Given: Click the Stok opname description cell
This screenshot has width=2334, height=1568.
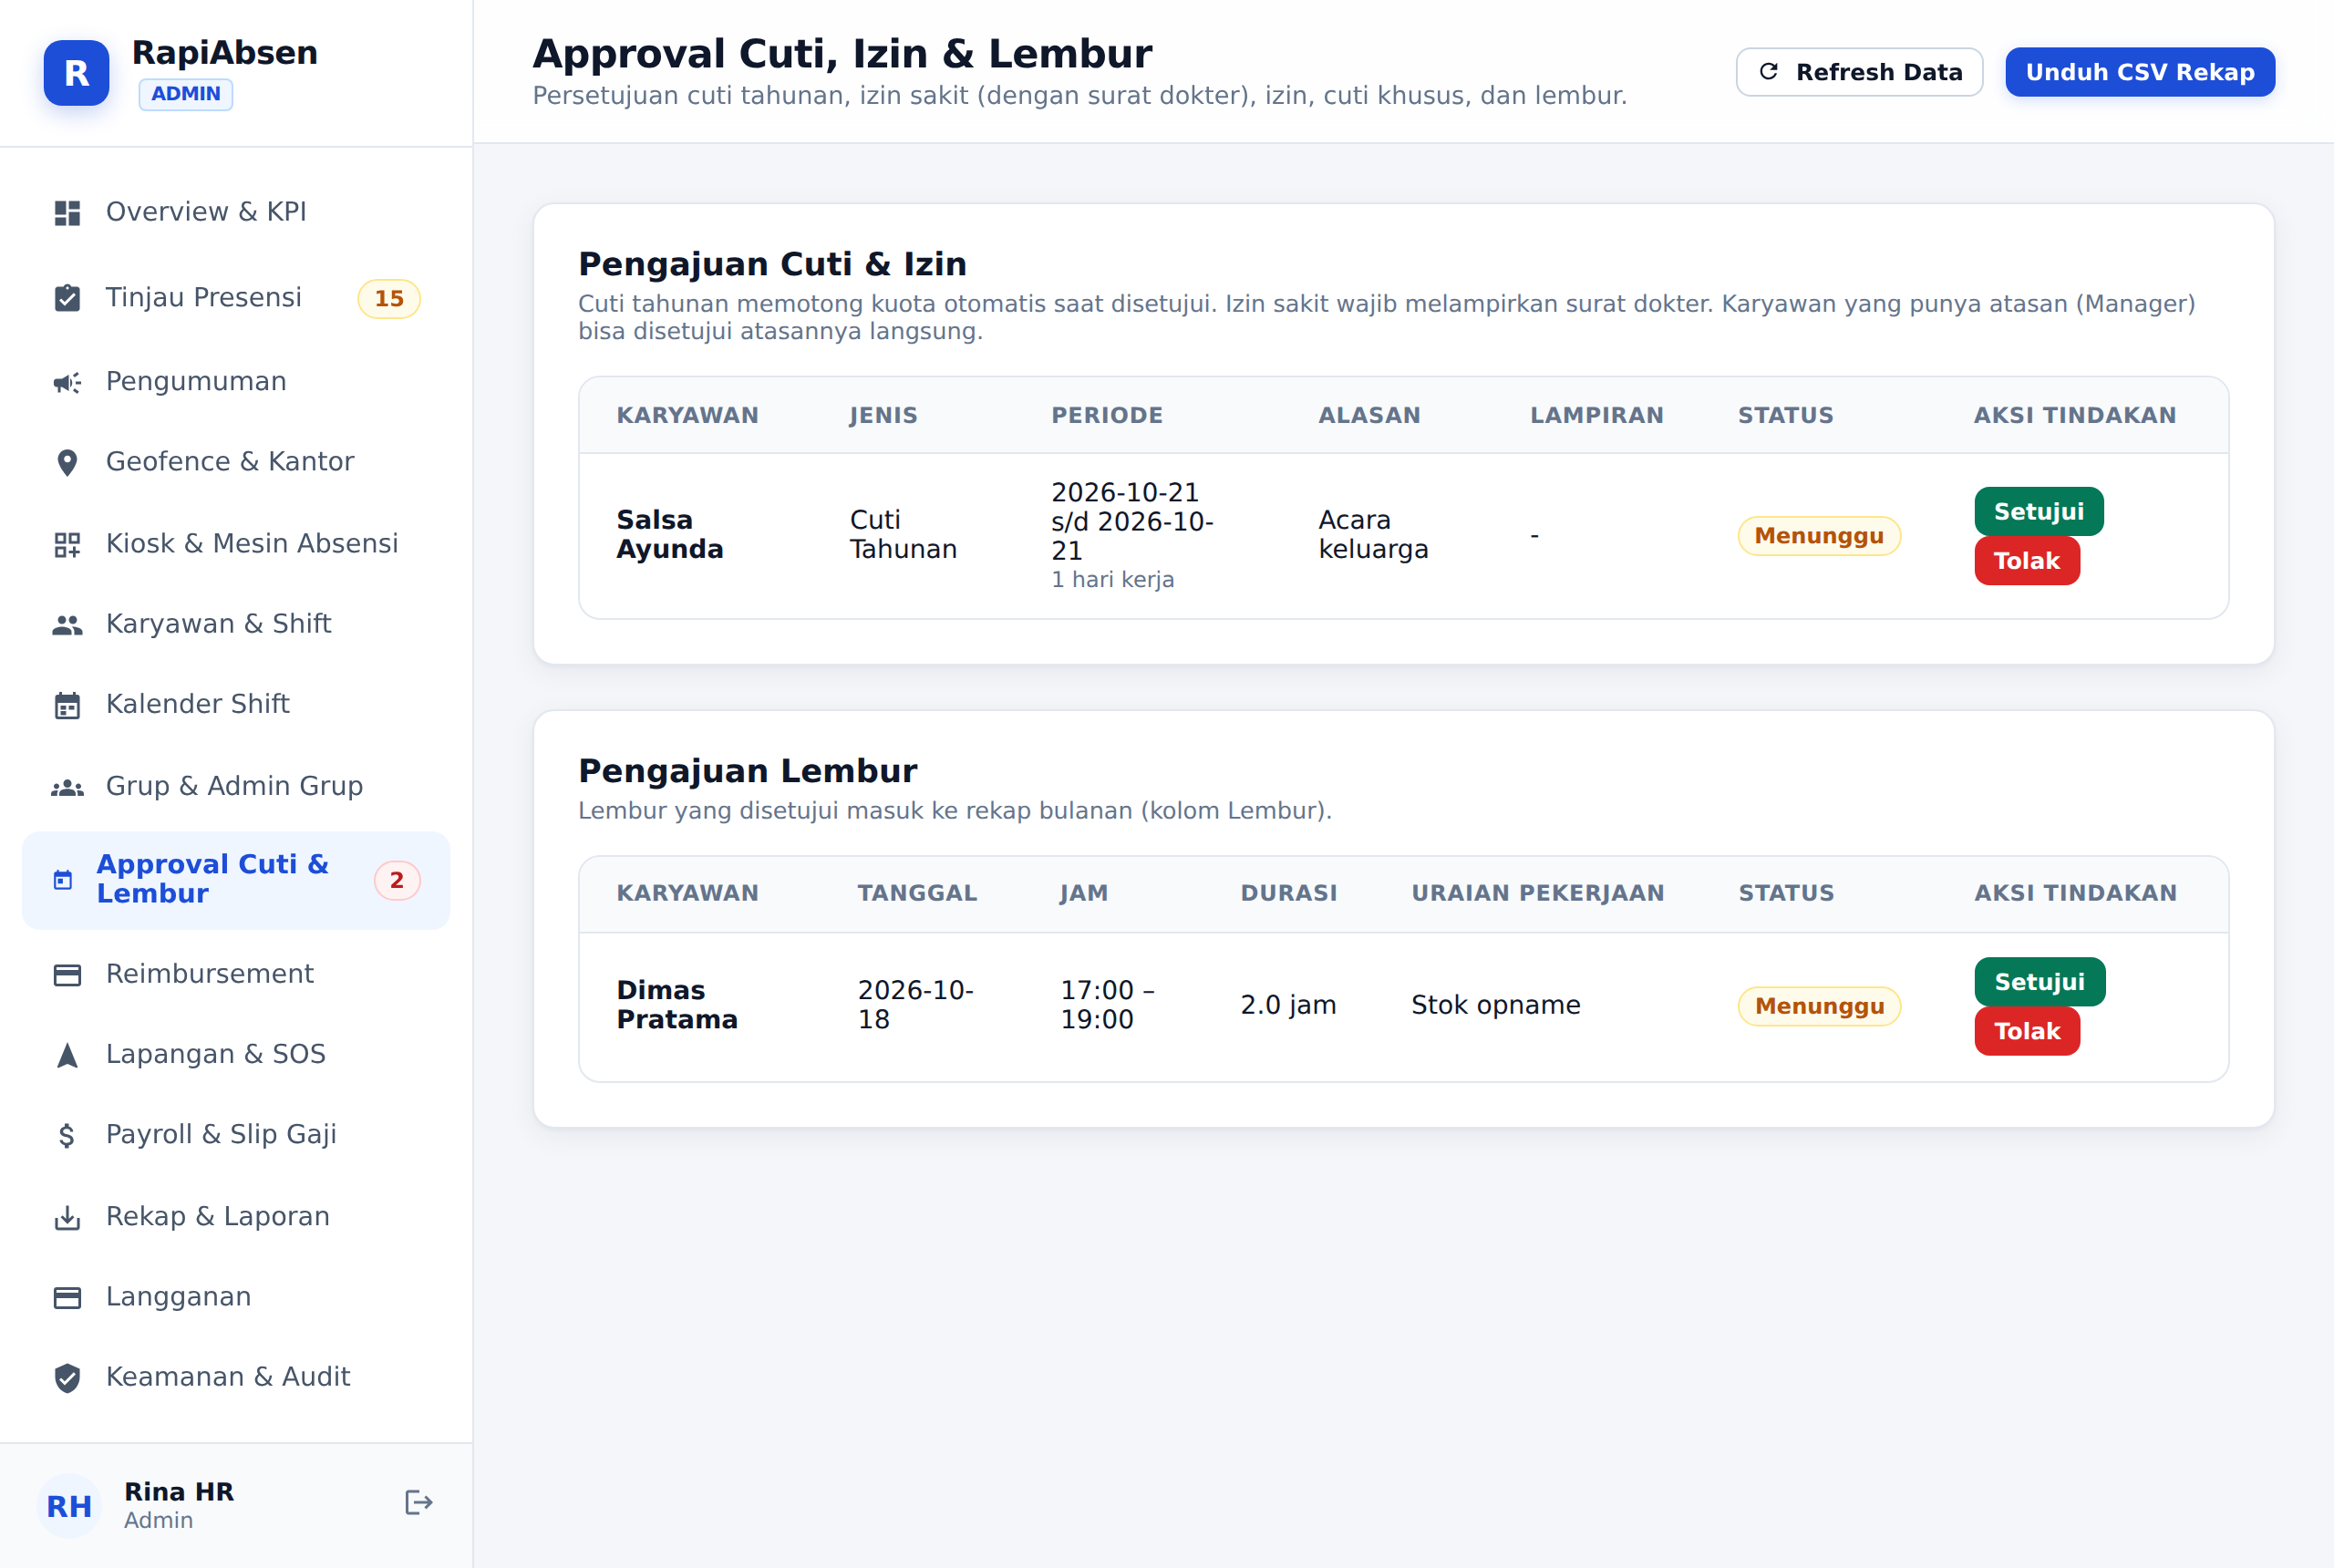Looking at the screenshot, I should (1495, 1005).
